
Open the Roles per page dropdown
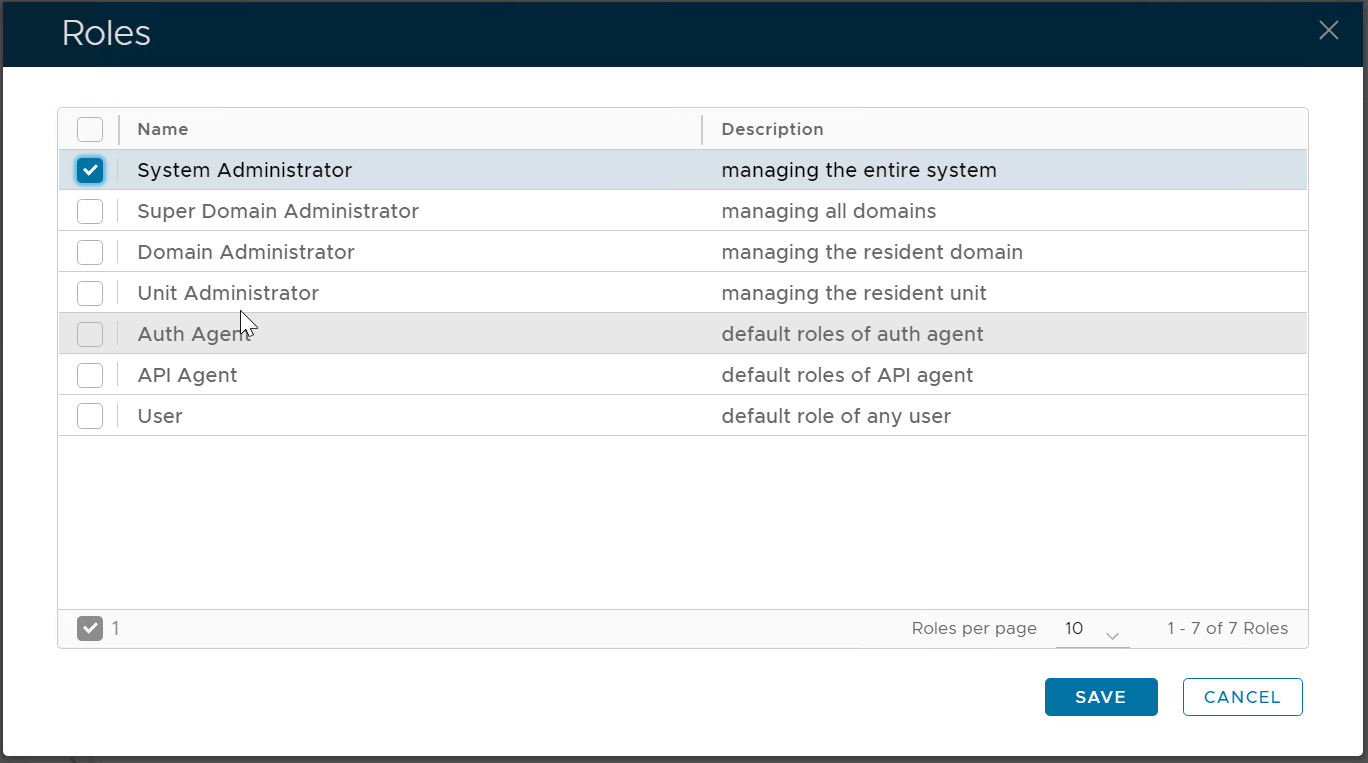click(1091, 629)
